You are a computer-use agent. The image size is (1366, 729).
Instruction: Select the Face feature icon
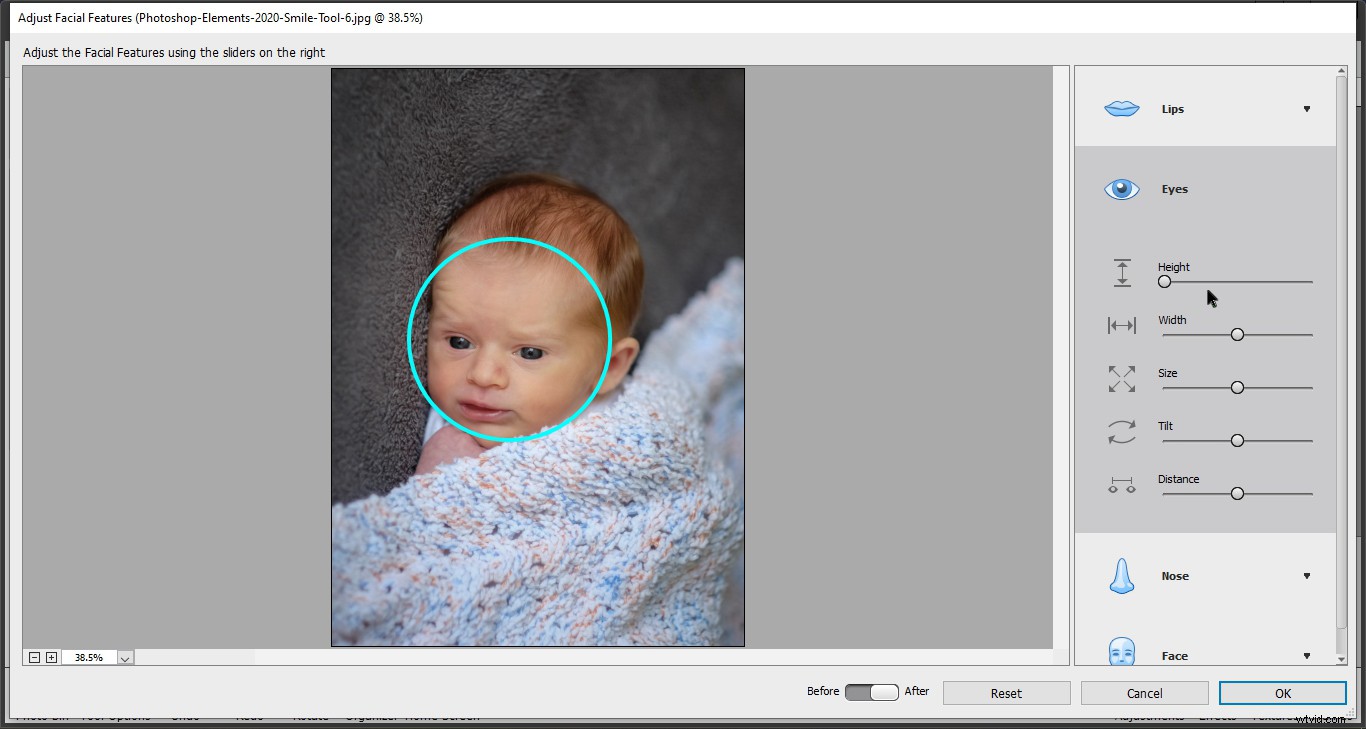pos(1121,655)
